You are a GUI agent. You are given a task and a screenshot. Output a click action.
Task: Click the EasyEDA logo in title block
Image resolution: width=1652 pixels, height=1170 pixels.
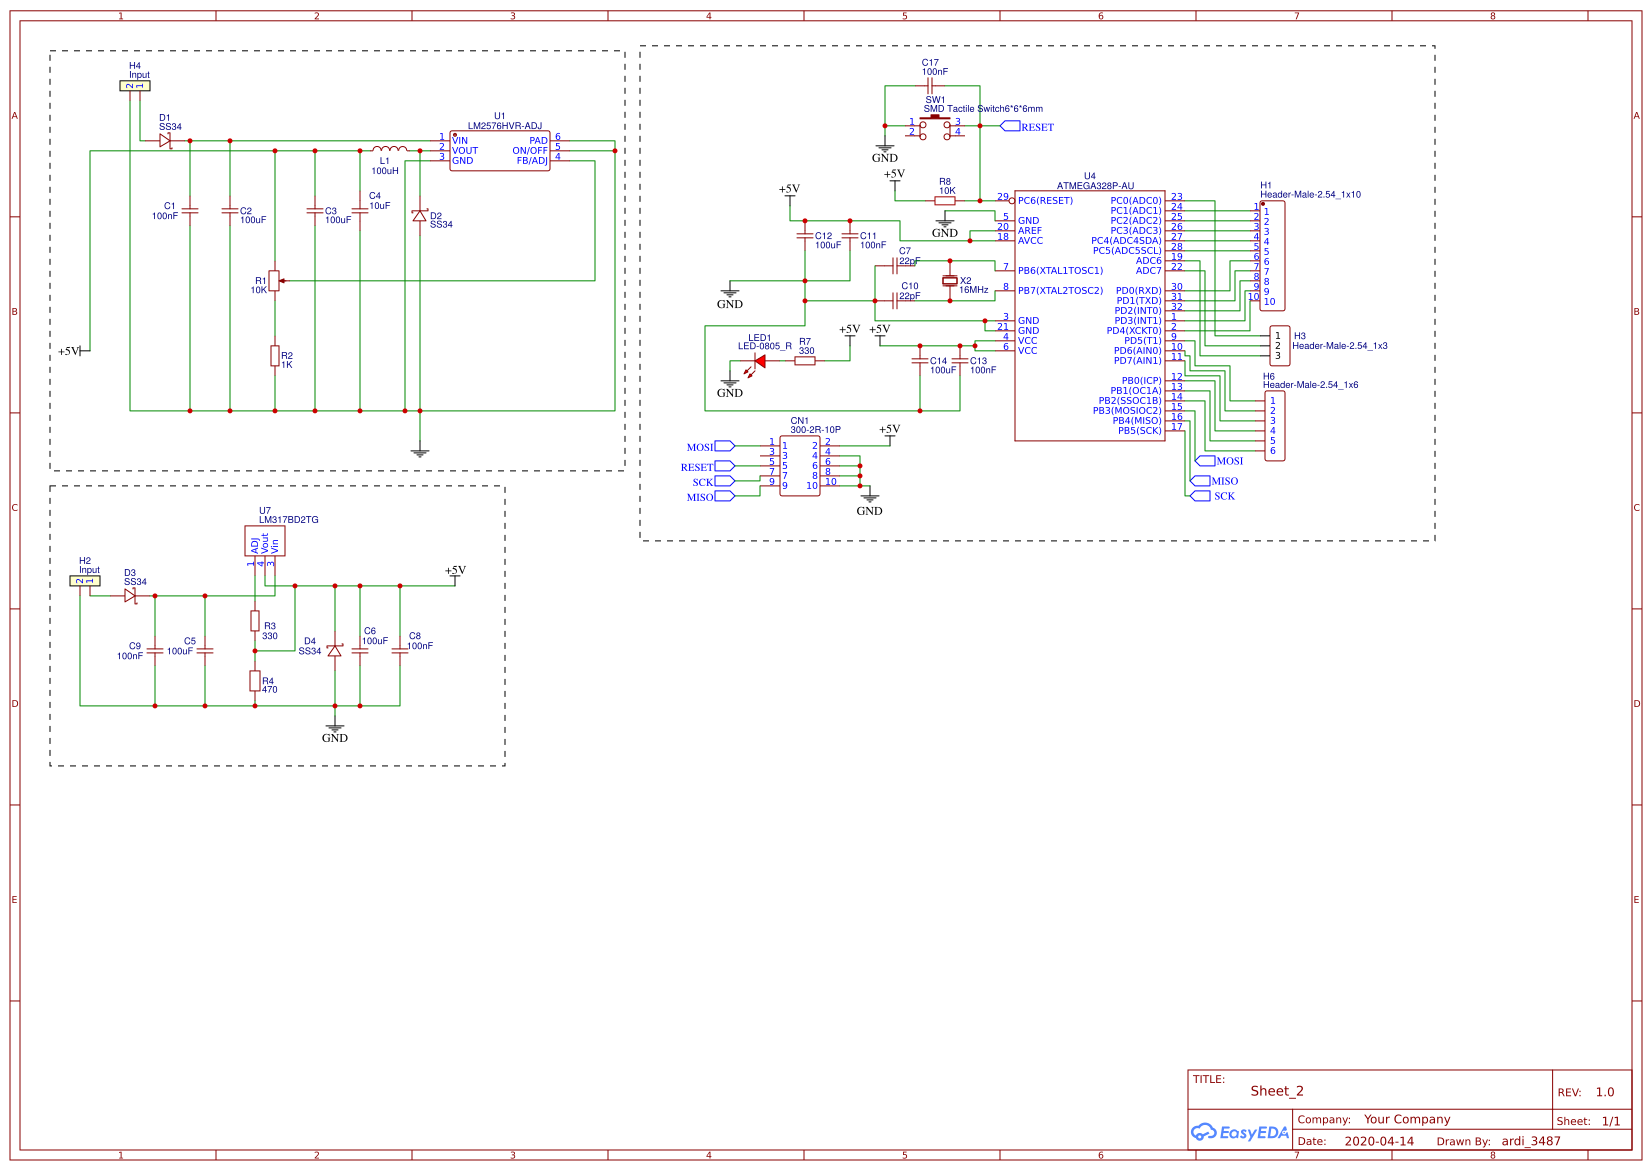point(1239,1132)
